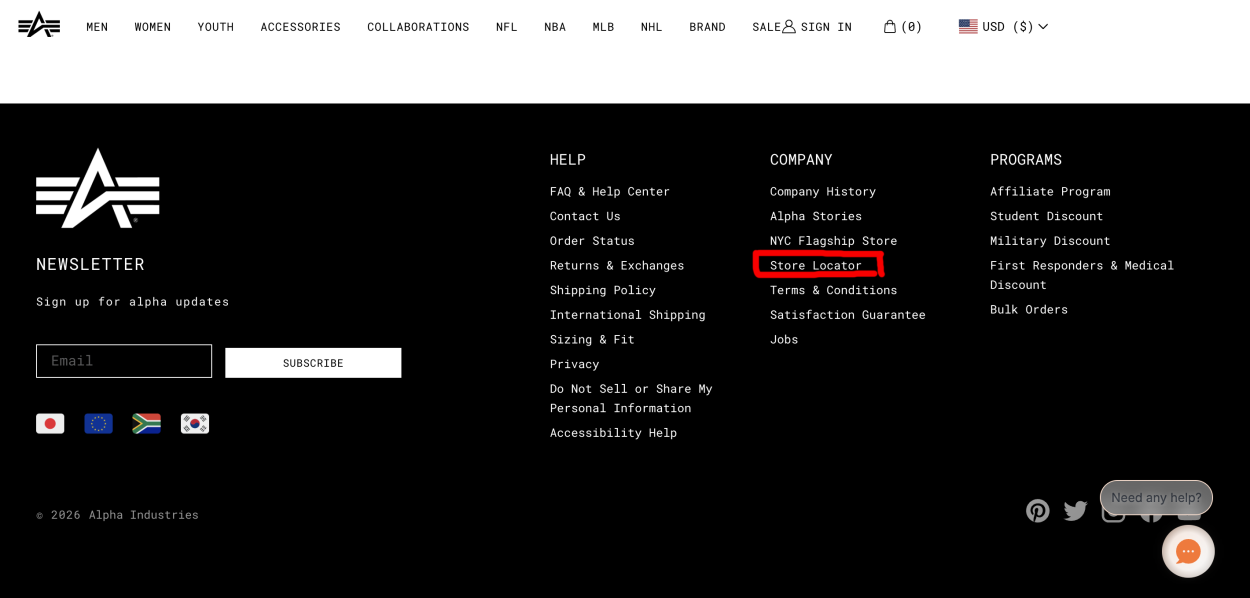Open the orange chat bubble widget
The width and height of the screenshot is (1250, 598).
[x=1188, y=551]
